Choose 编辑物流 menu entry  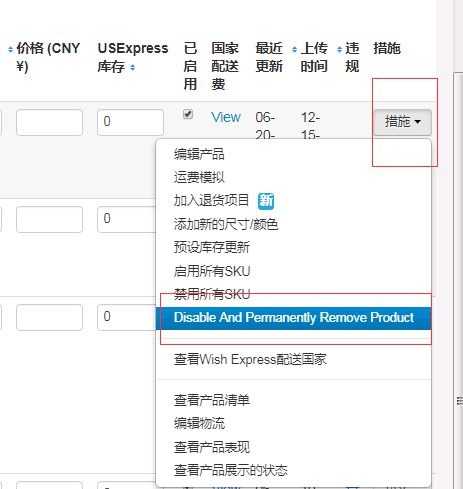pos(199,424)
